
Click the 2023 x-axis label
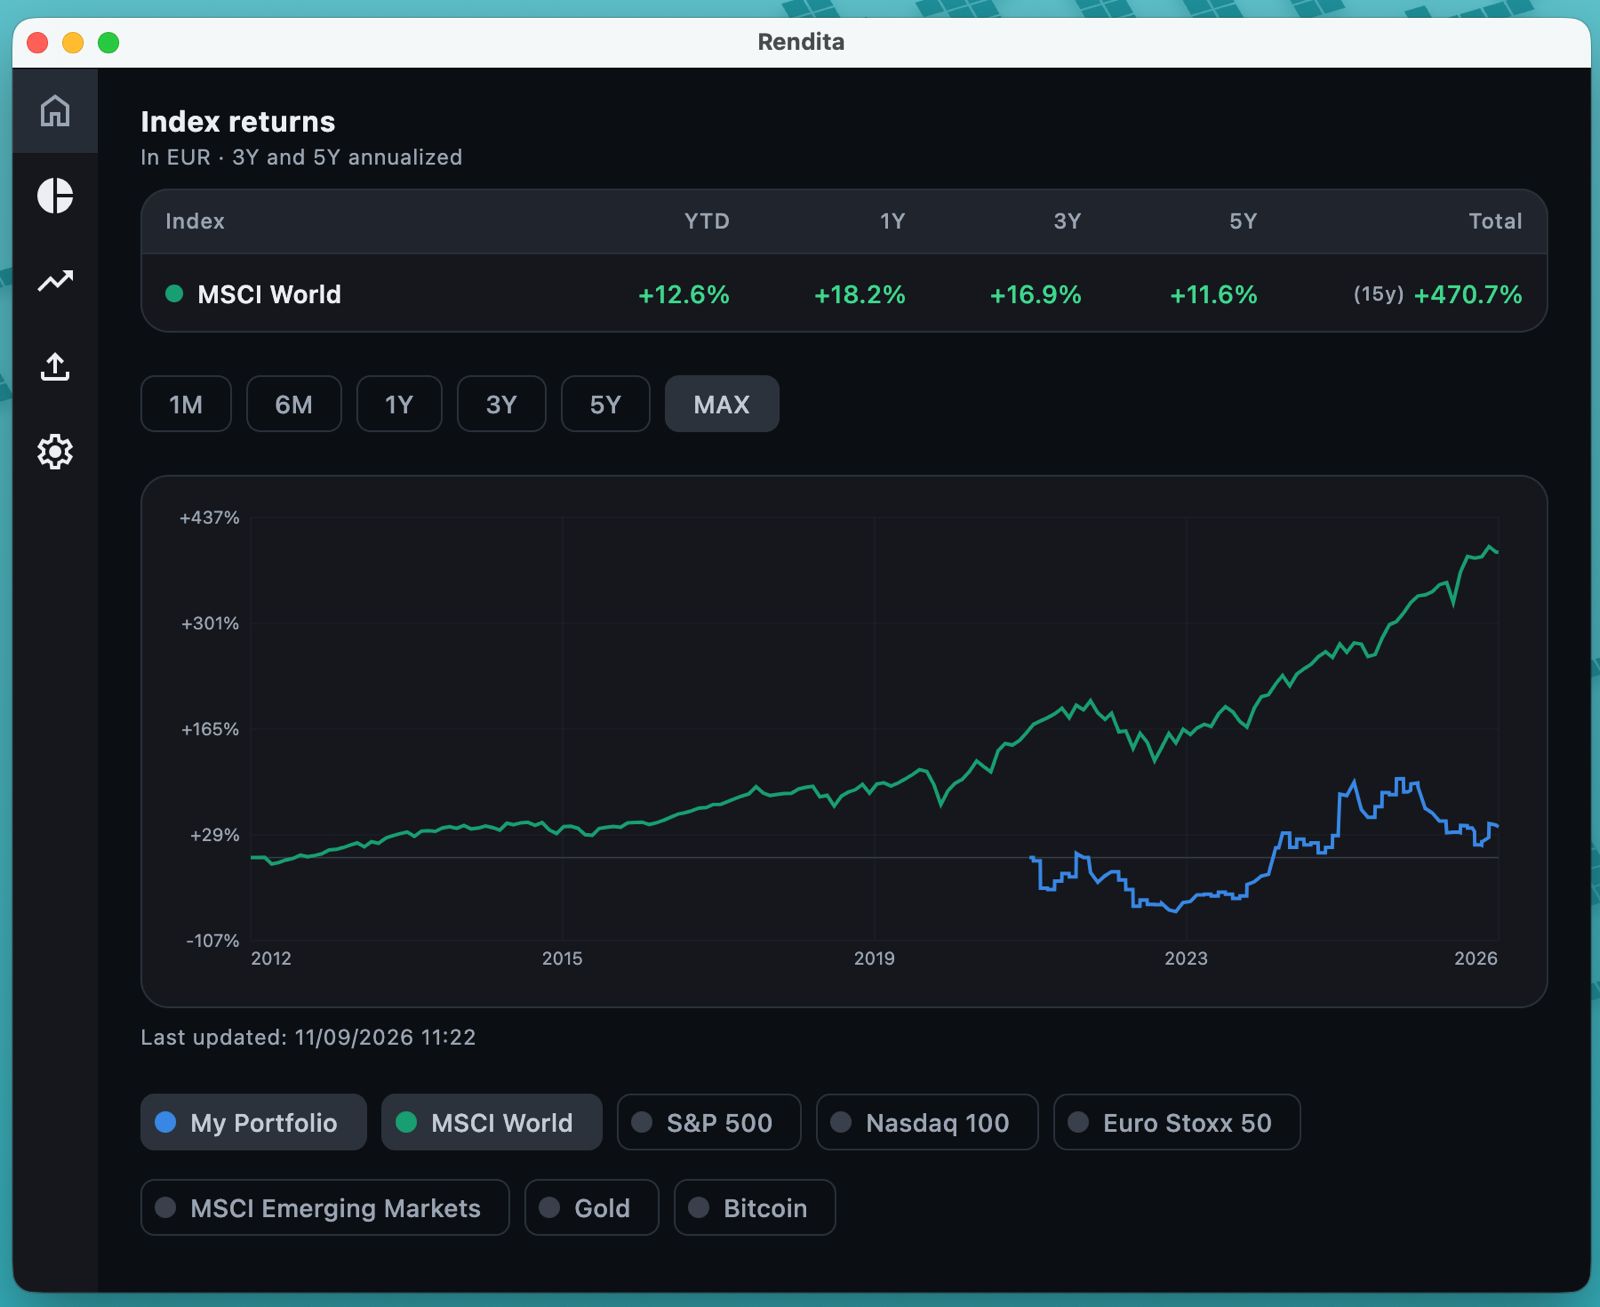click(1186, 958)
